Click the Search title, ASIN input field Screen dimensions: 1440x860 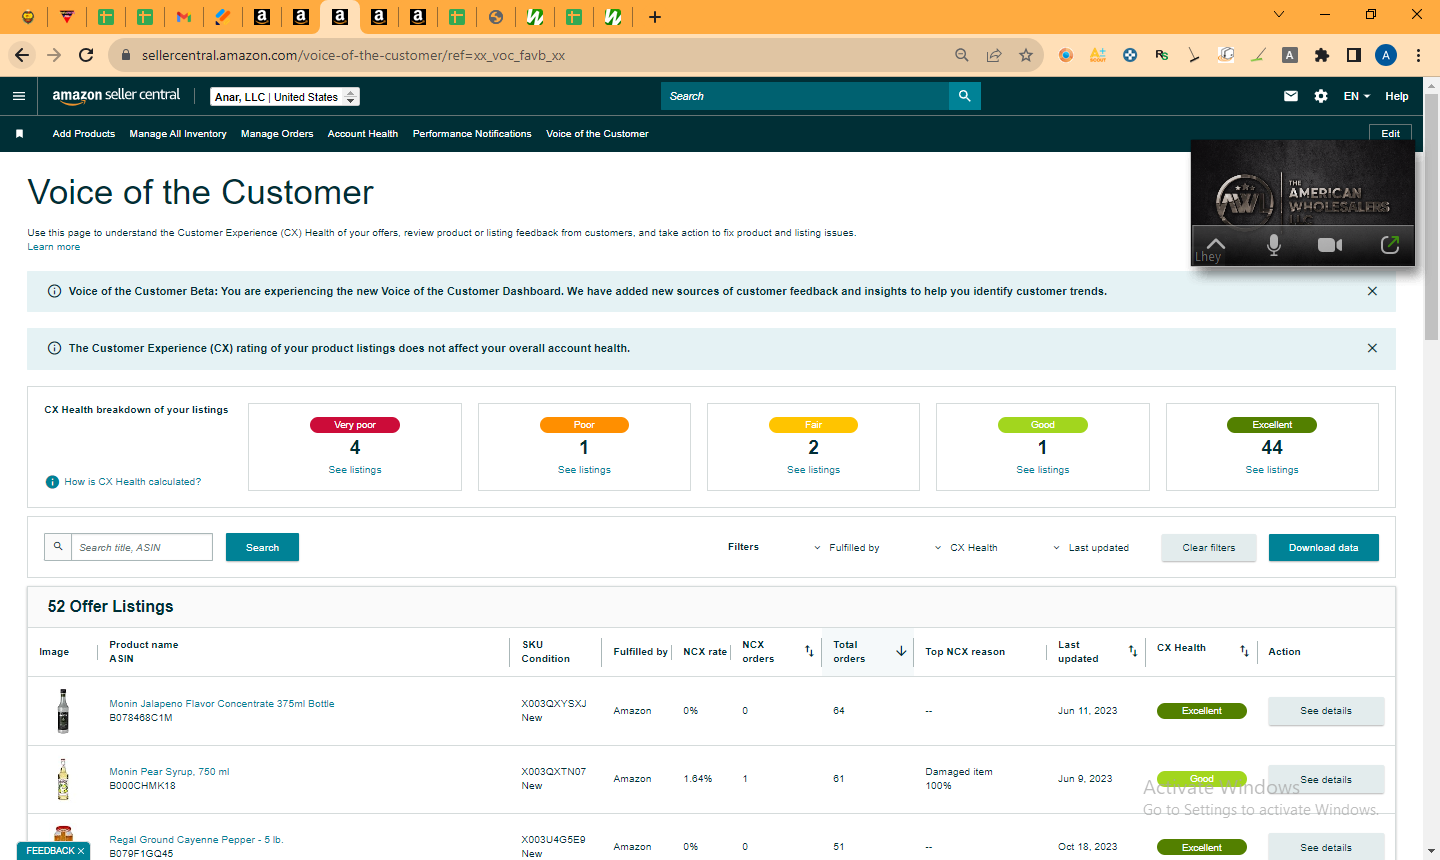142,547
